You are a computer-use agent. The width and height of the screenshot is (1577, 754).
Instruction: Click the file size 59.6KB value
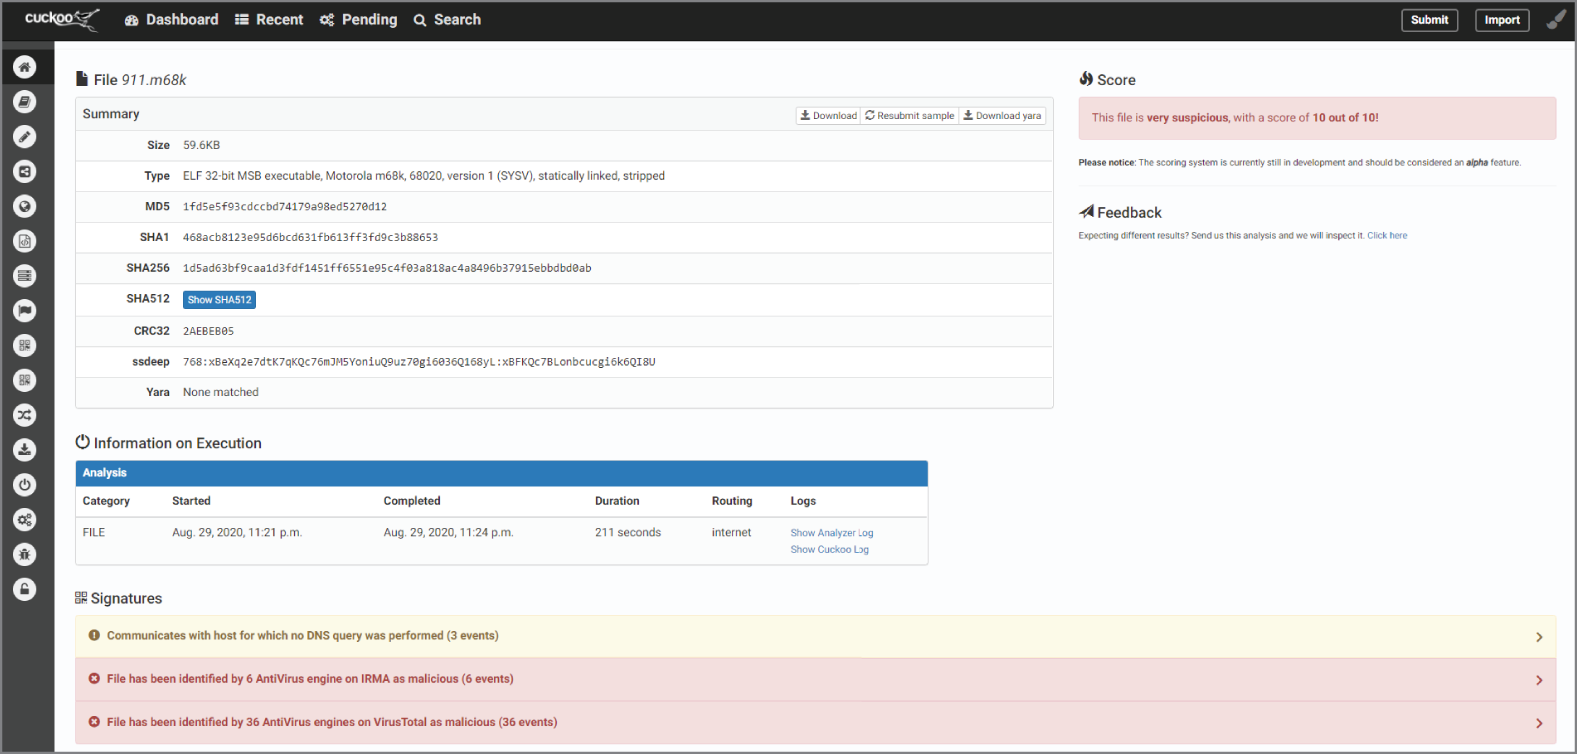[201, 145]
